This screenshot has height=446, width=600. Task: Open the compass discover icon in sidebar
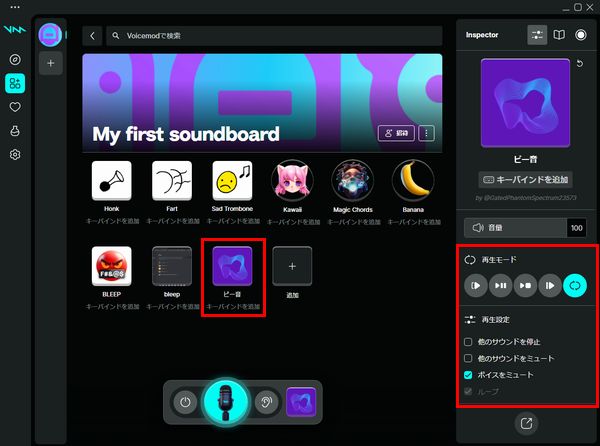point(15,60)
